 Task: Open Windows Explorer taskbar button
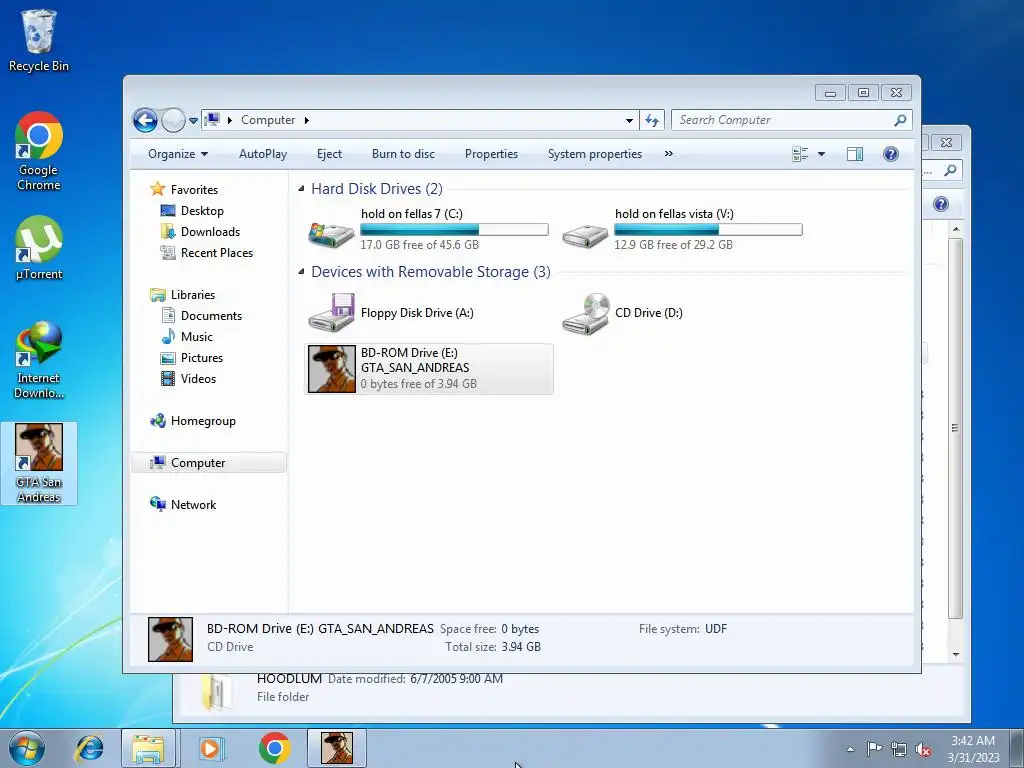coord(148,748)
